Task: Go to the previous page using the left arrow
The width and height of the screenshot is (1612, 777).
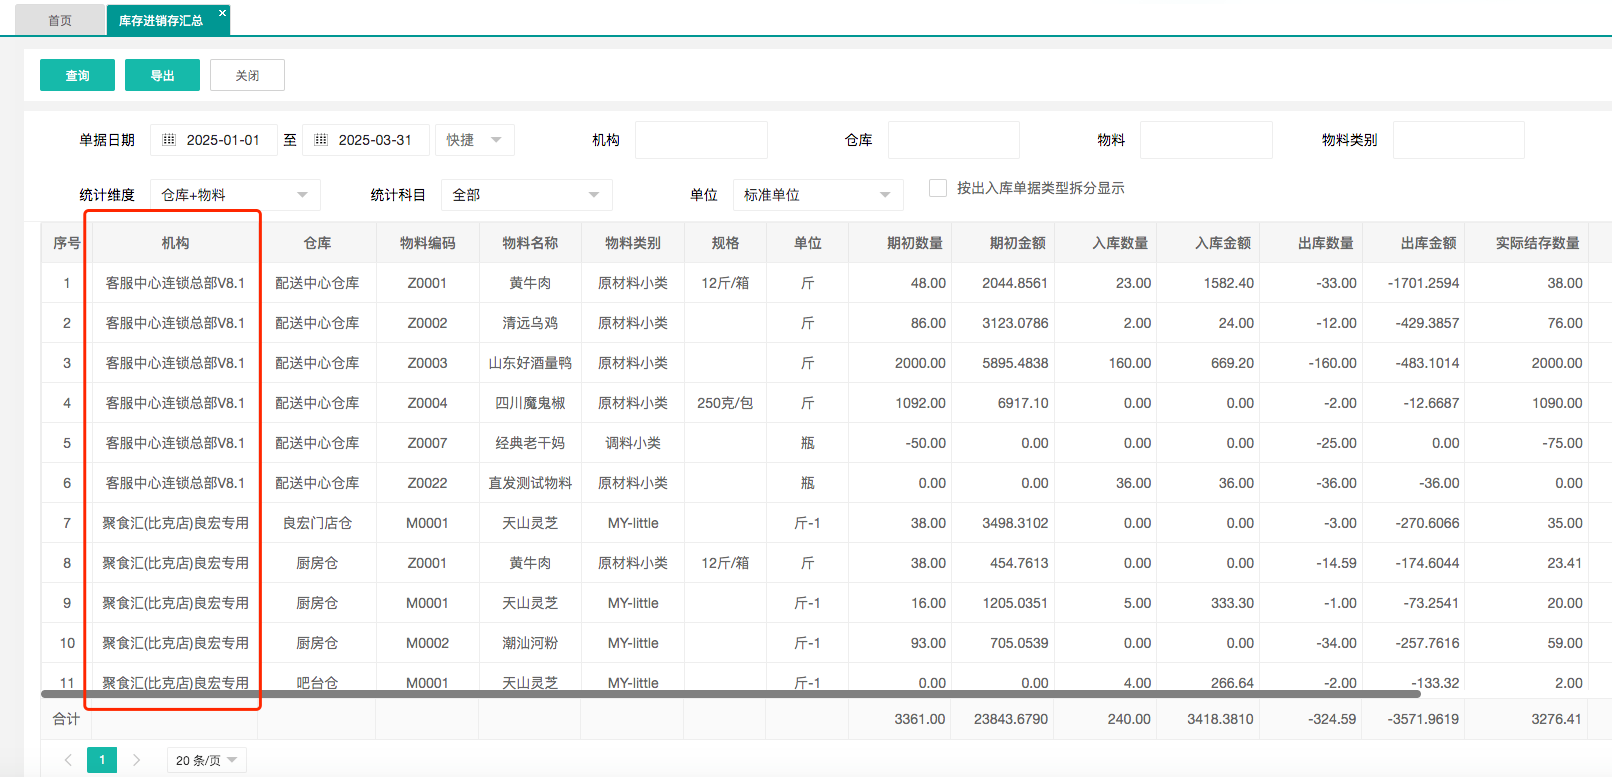Action: [68, 760]
